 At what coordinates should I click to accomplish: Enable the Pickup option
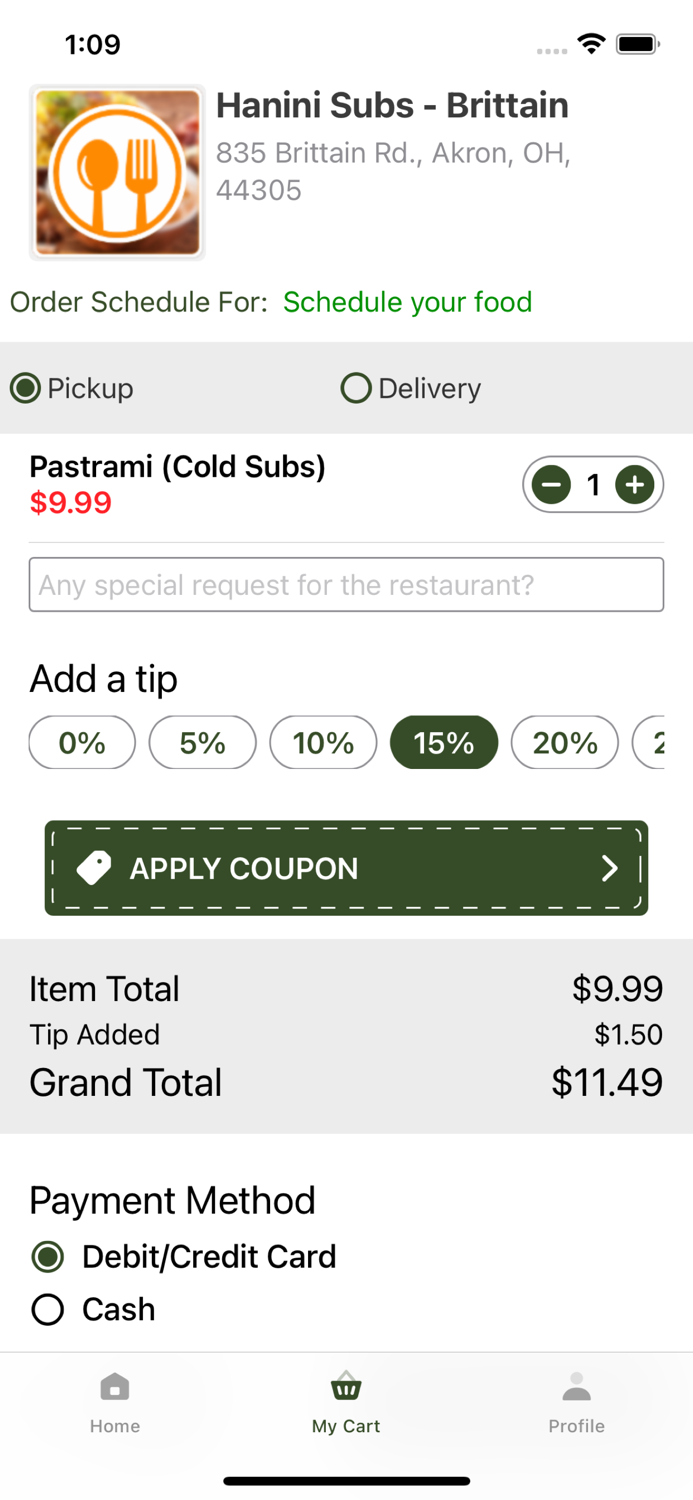25,388
